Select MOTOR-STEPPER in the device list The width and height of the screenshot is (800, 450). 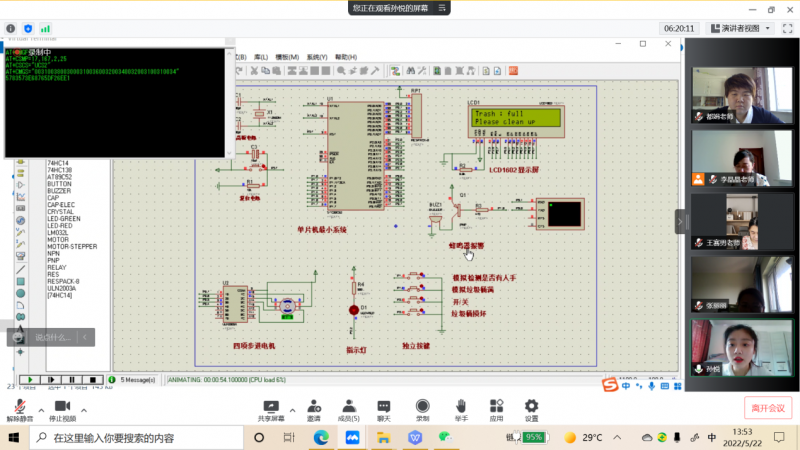tap(72, 246)
